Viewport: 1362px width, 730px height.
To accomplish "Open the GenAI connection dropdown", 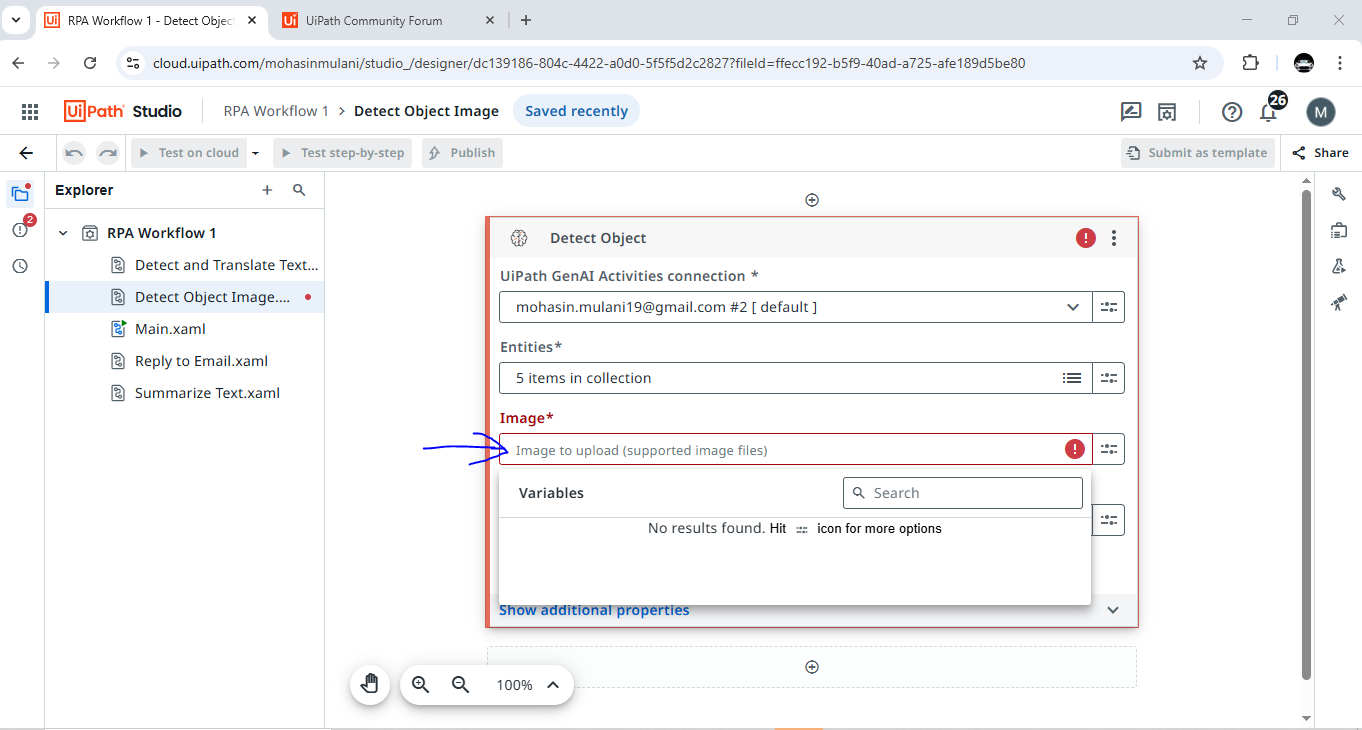I will pos(796,307).
